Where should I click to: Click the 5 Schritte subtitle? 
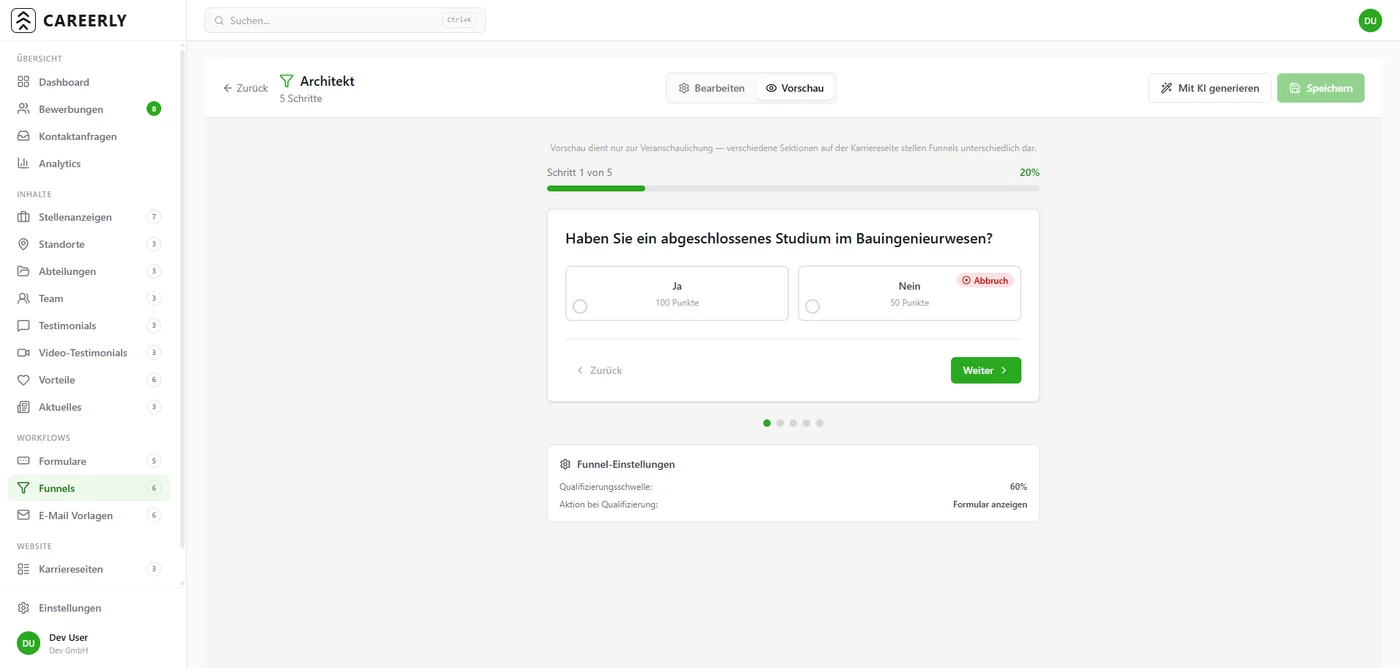(301, 99)
